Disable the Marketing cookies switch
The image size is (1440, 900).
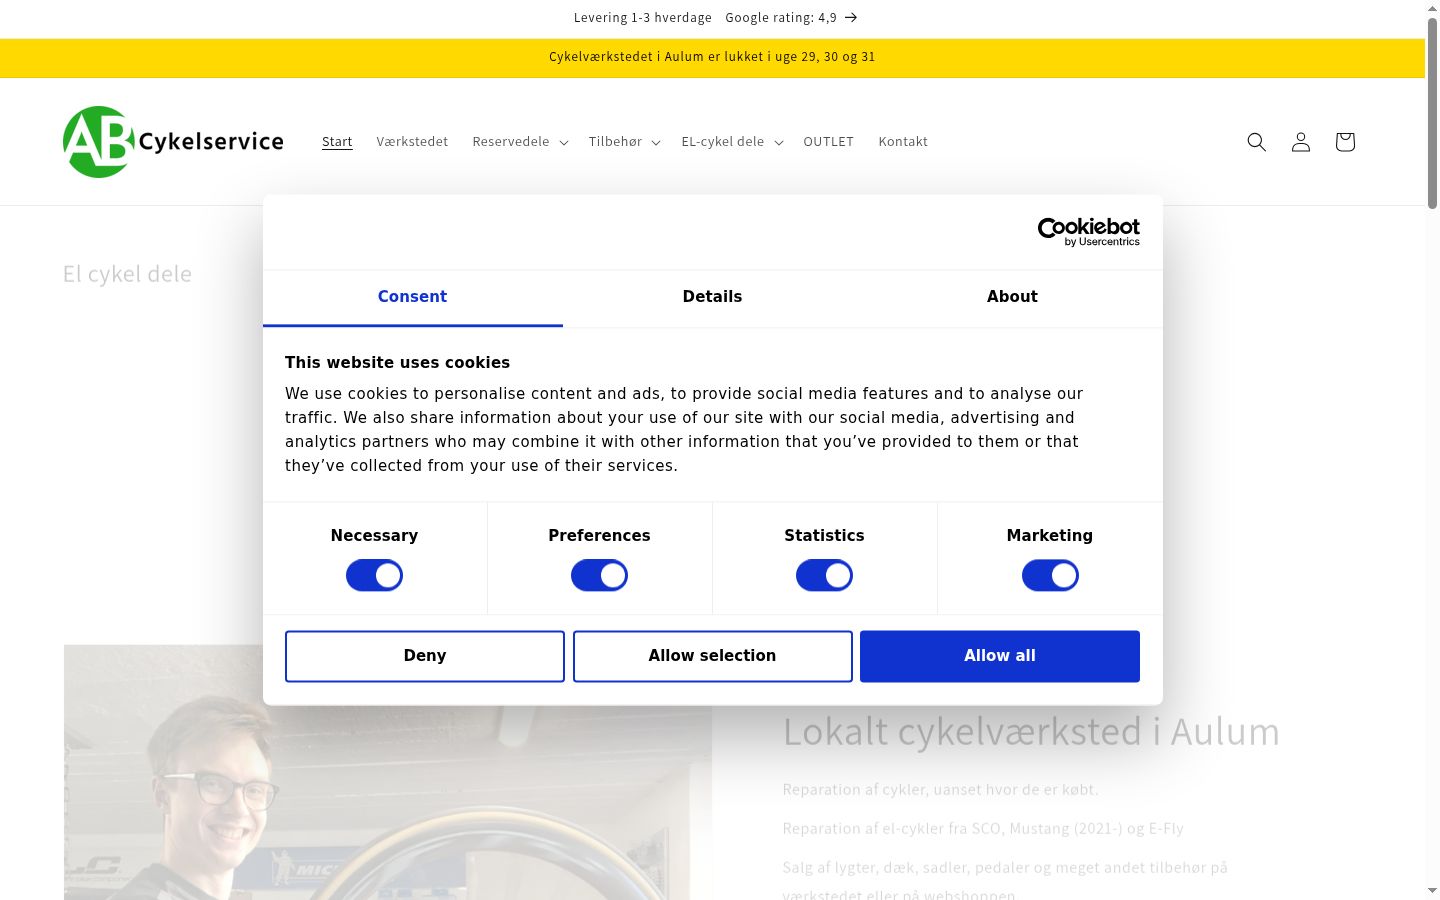click(1050, 575)
